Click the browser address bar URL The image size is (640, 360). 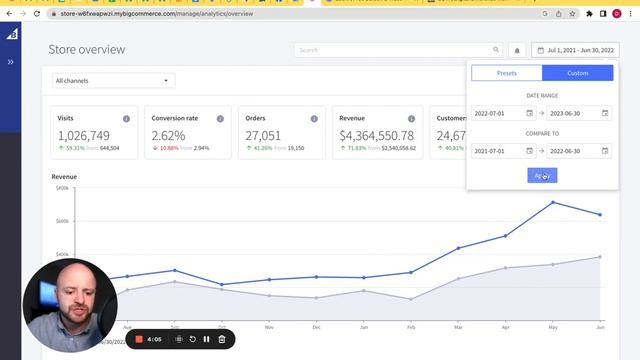157,13
